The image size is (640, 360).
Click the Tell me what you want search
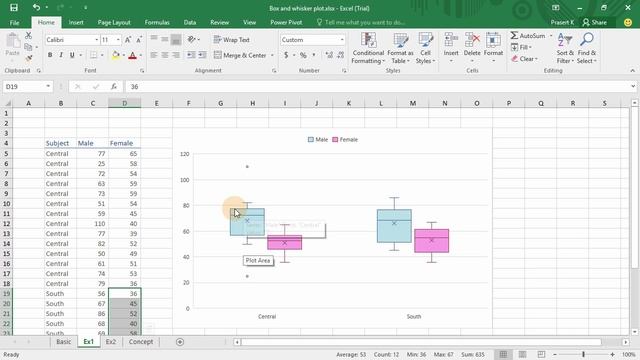(361, 22)
